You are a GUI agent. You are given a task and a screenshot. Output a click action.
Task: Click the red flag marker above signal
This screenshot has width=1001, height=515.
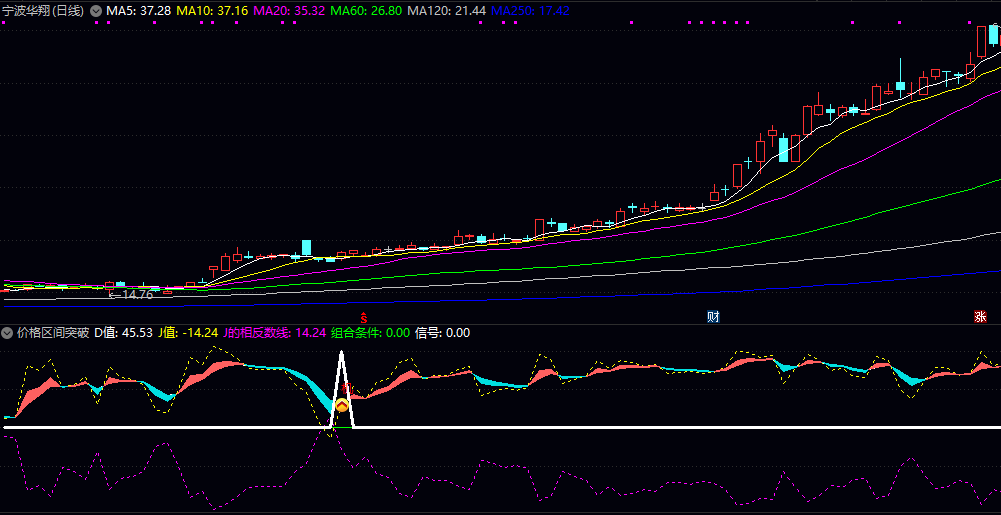pyautogui.click(x=348, y=389)
